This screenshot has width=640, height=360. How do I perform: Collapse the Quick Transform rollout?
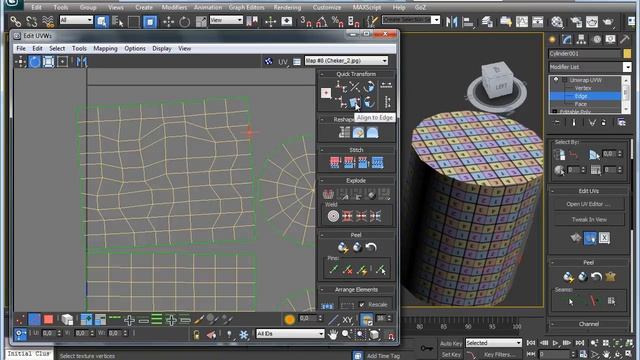[356, 74]
